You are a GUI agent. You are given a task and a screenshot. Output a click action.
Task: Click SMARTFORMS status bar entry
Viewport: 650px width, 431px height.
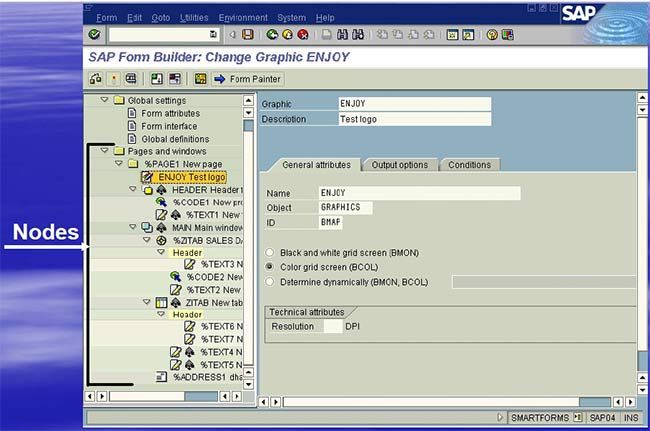(x=540, y=418)
